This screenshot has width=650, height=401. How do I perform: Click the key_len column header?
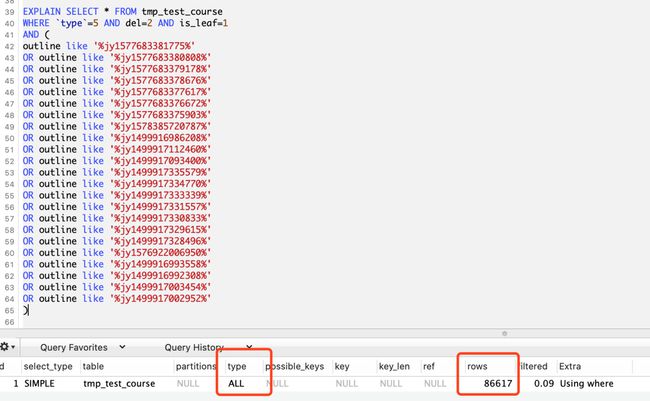394,366
